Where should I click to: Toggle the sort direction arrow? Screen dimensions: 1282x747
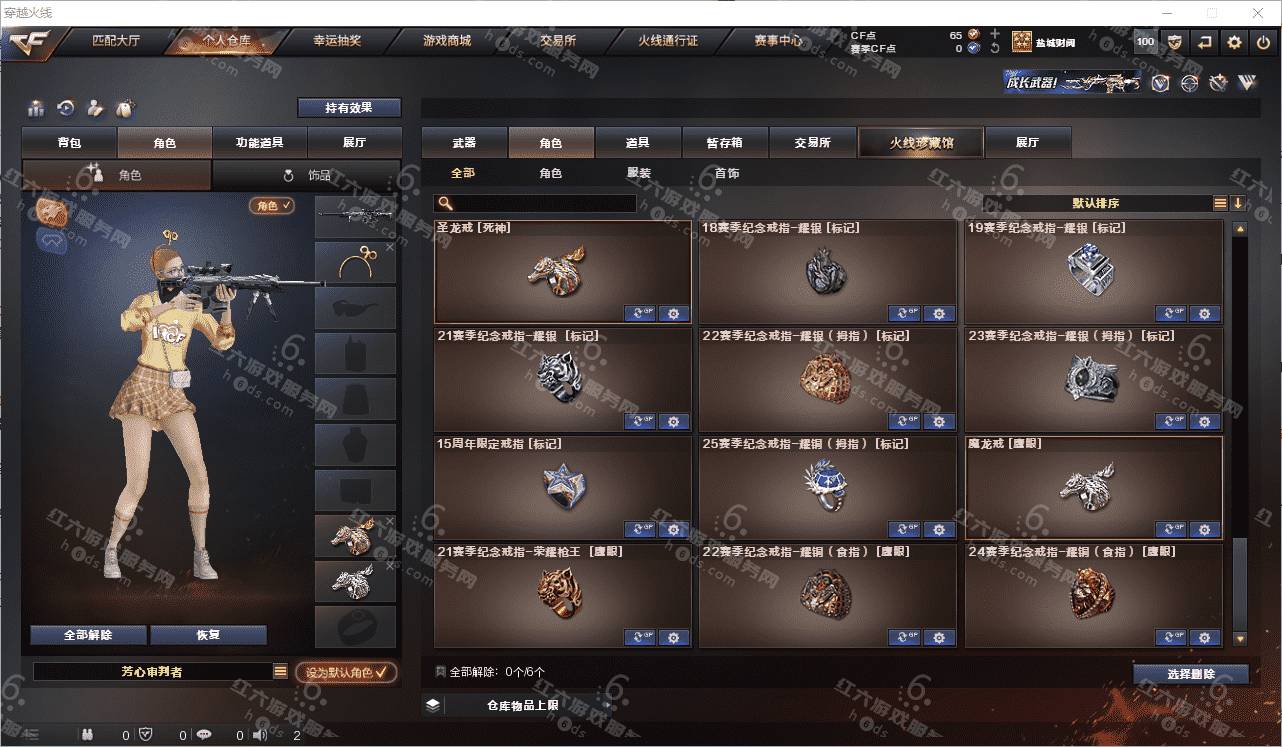pos(1238,203)
